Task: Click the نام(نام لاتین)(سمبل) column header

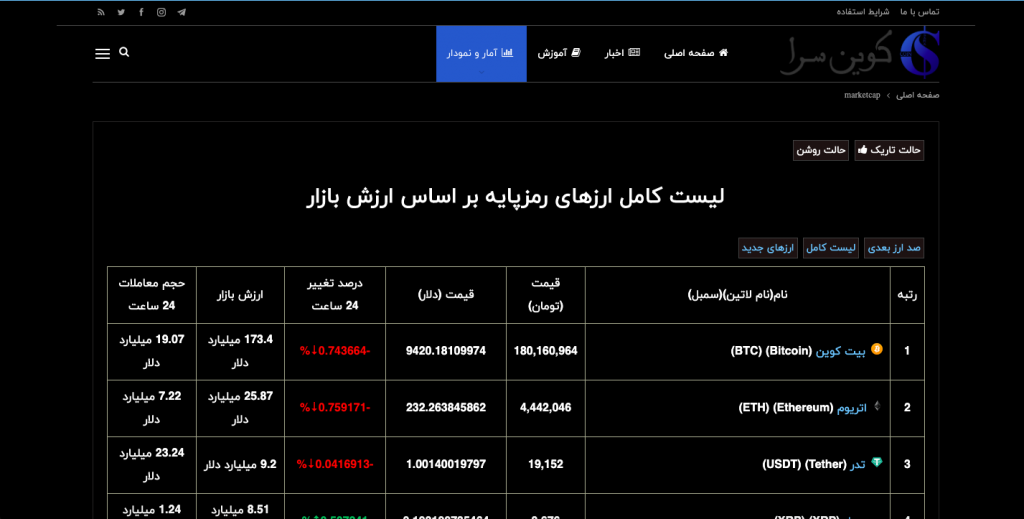Action: click(738, 295)
